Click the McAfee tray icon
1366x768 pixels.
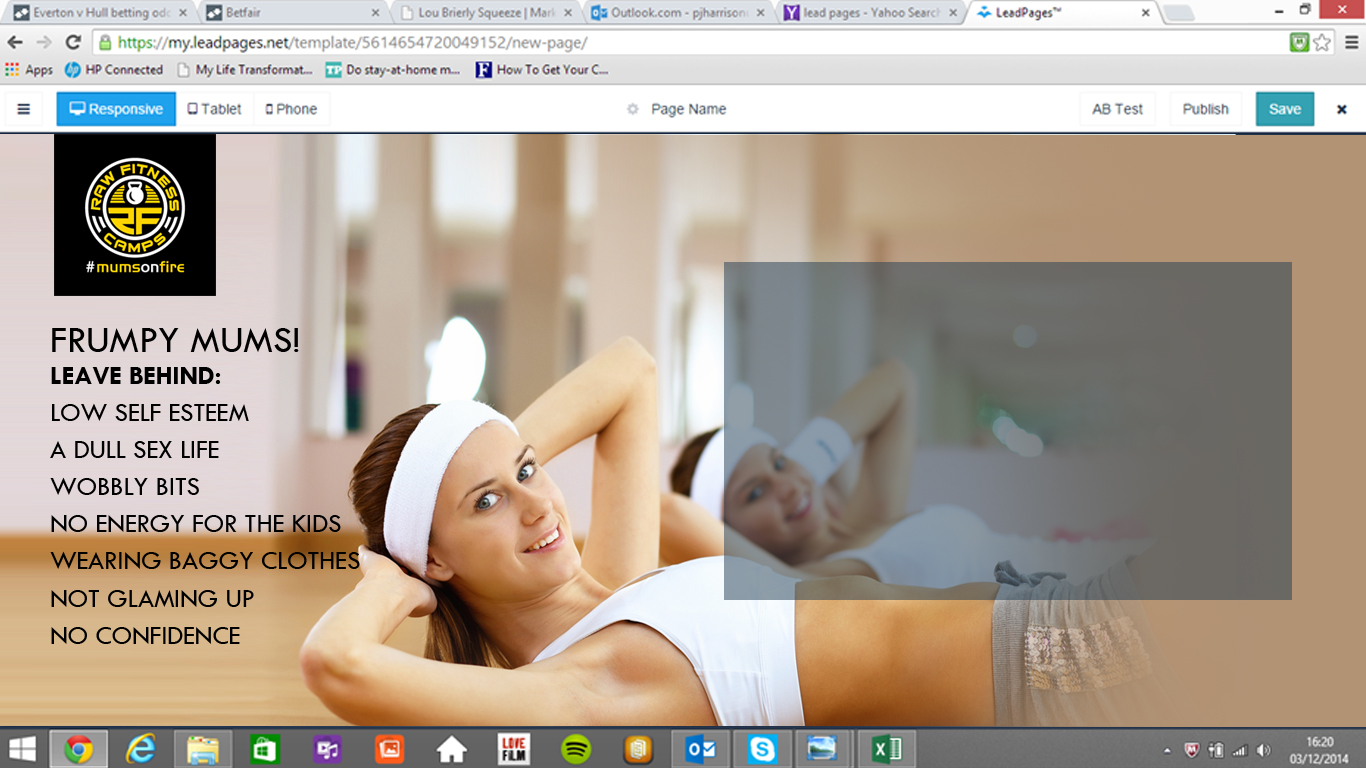1191,750
